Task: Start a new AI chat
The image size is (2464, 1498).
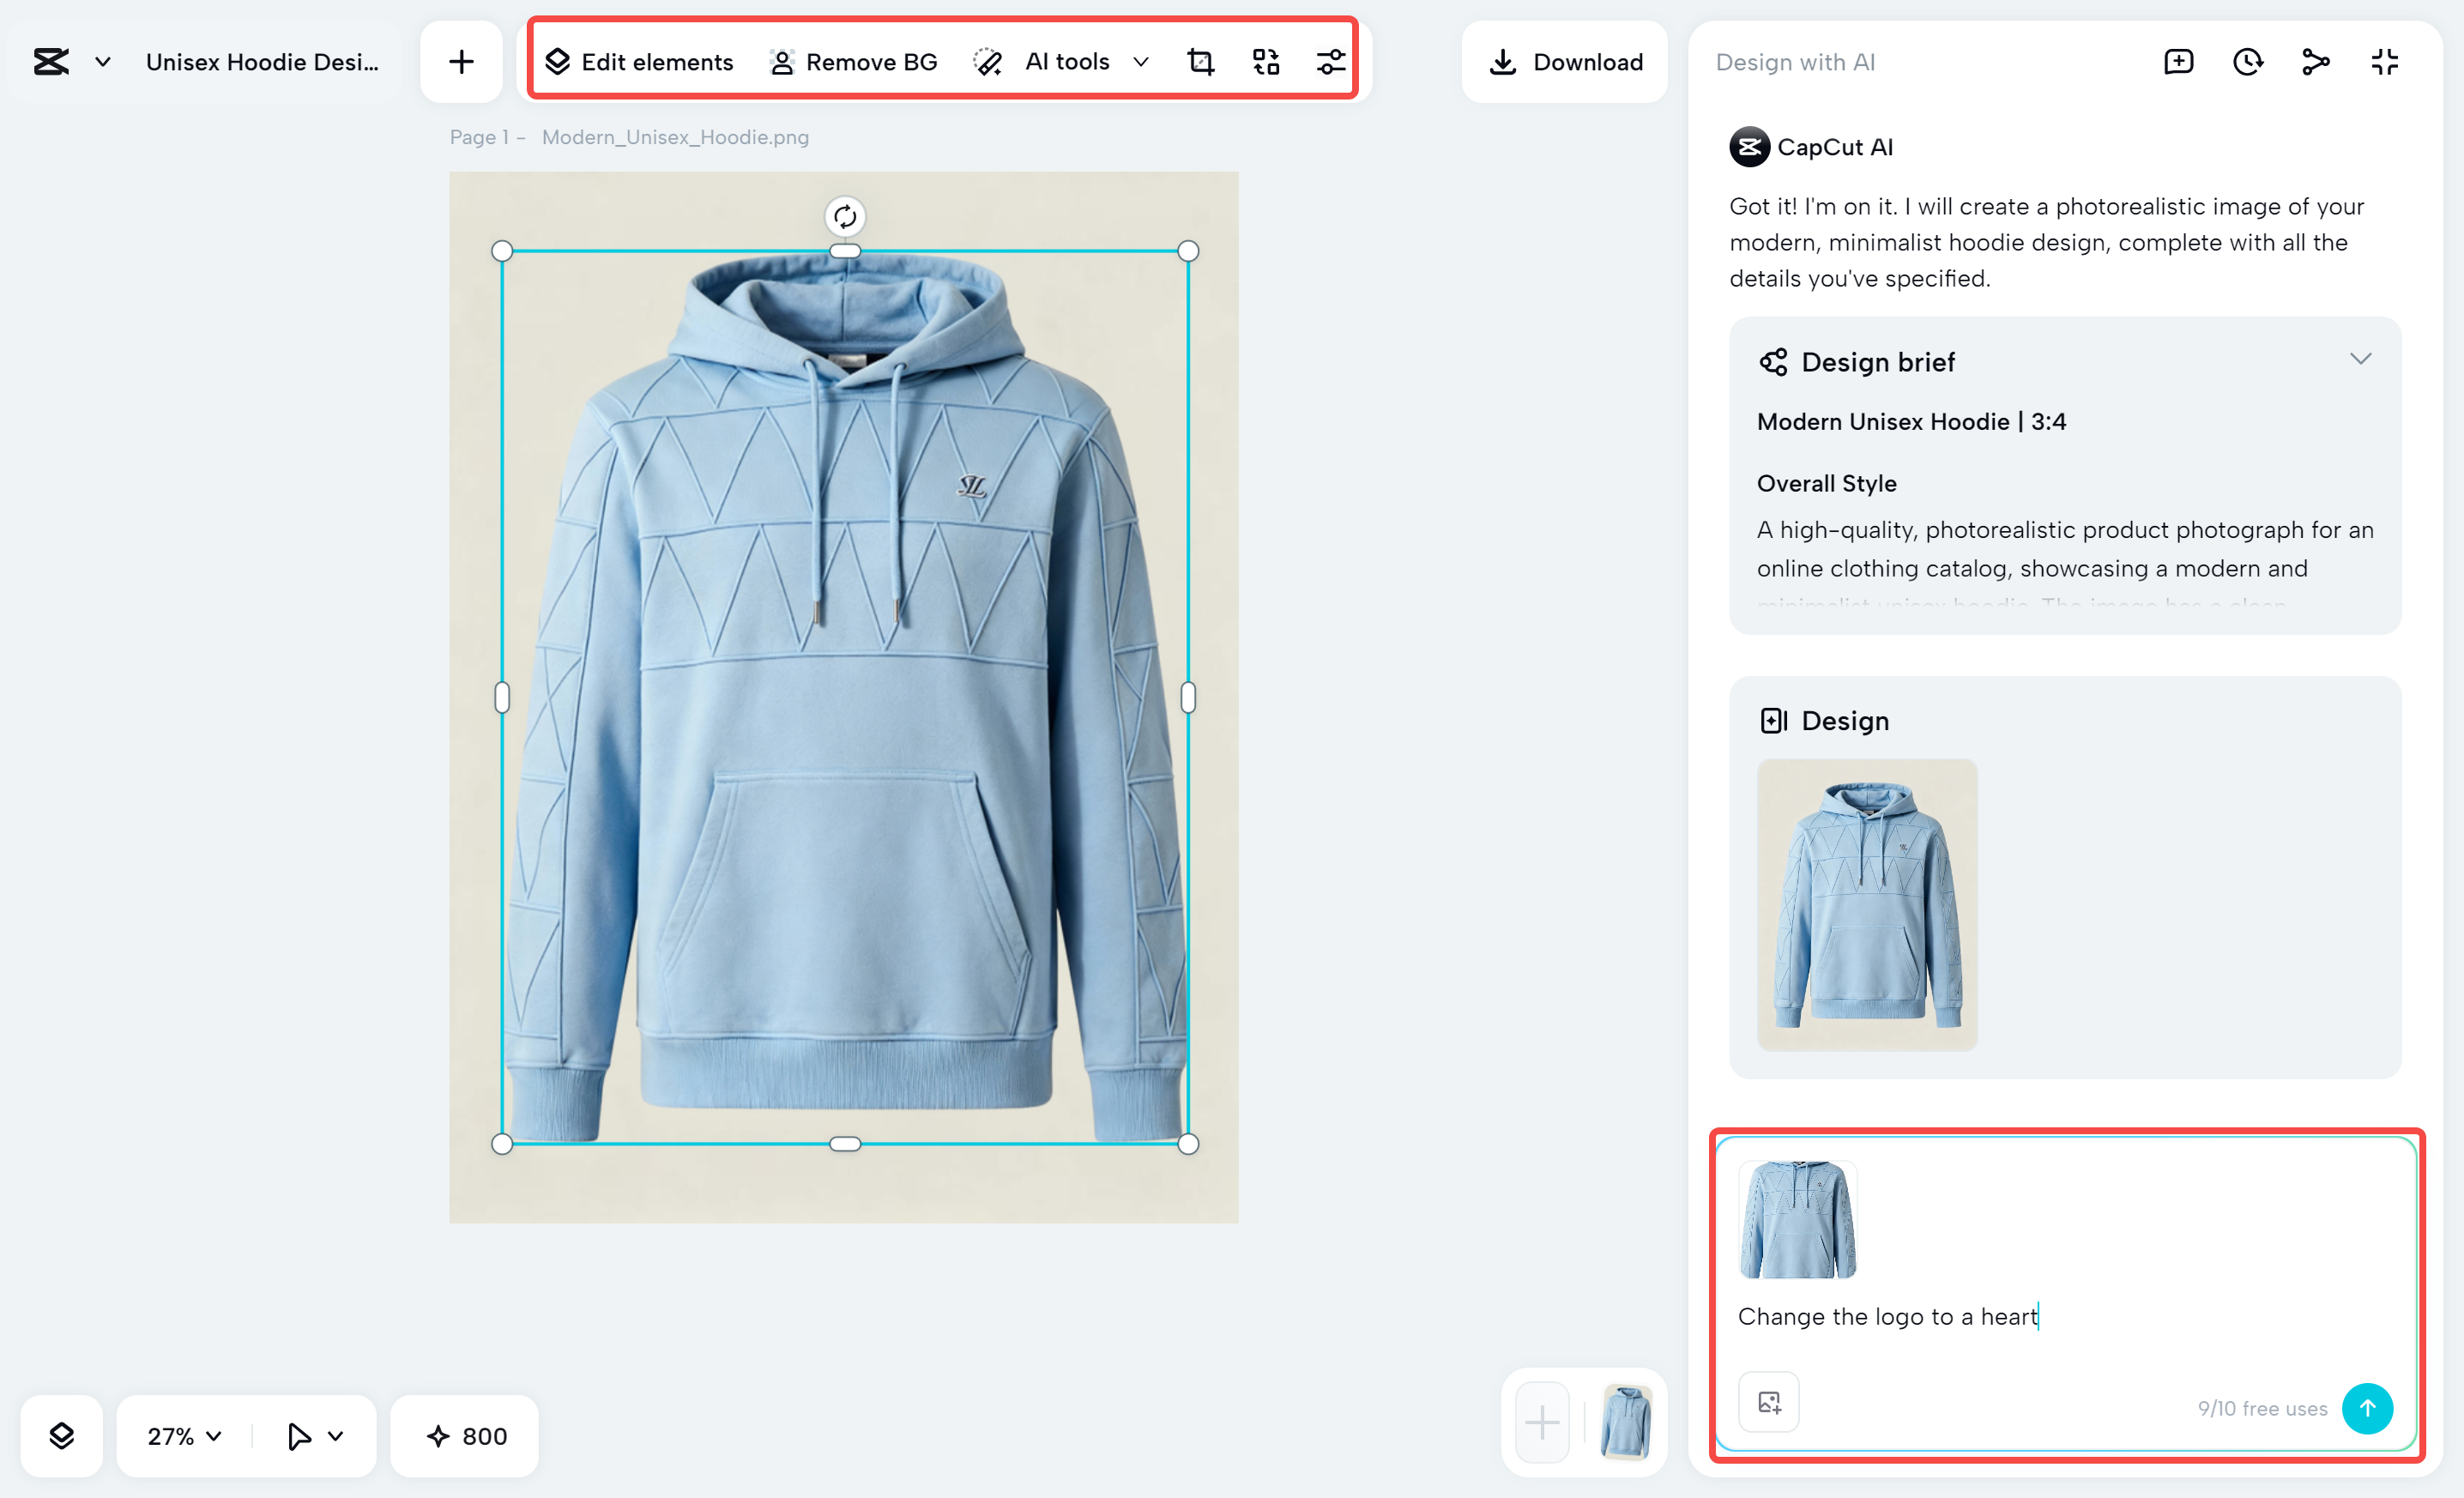Action: 2178,61
